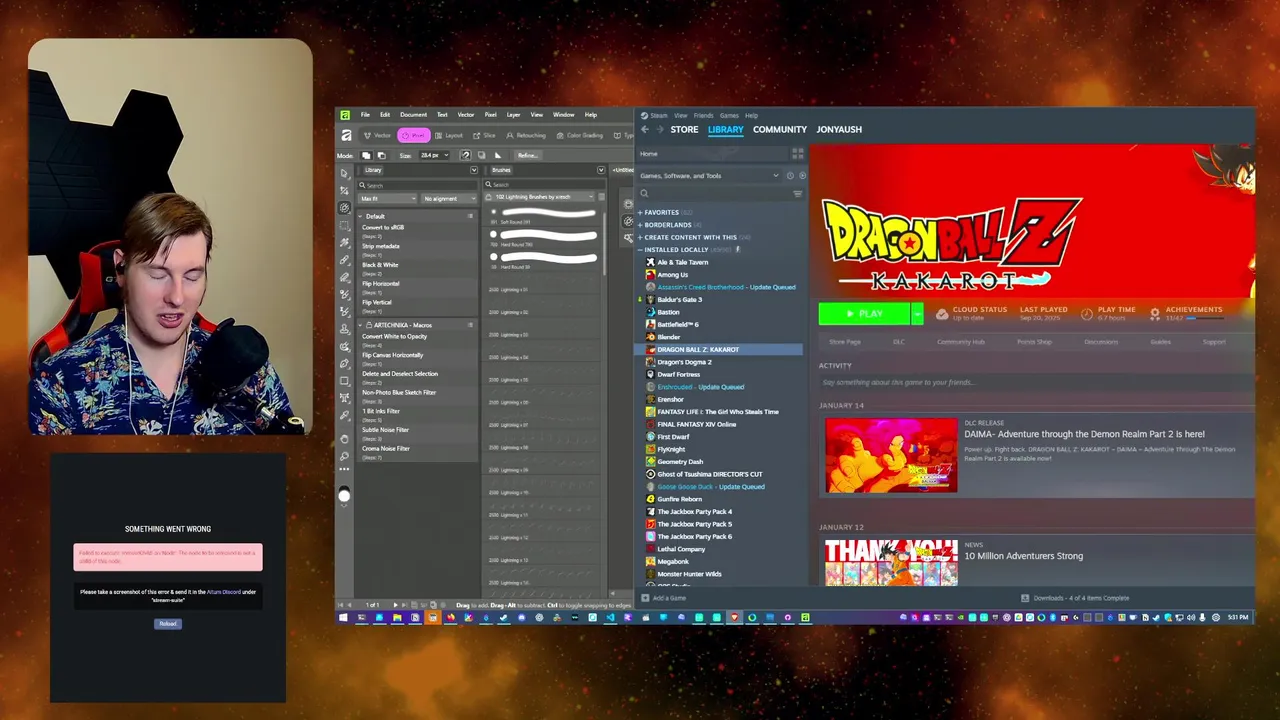Open Affinity Layer menu
The width and height of the screenshot is (1280, 720).
513,115
